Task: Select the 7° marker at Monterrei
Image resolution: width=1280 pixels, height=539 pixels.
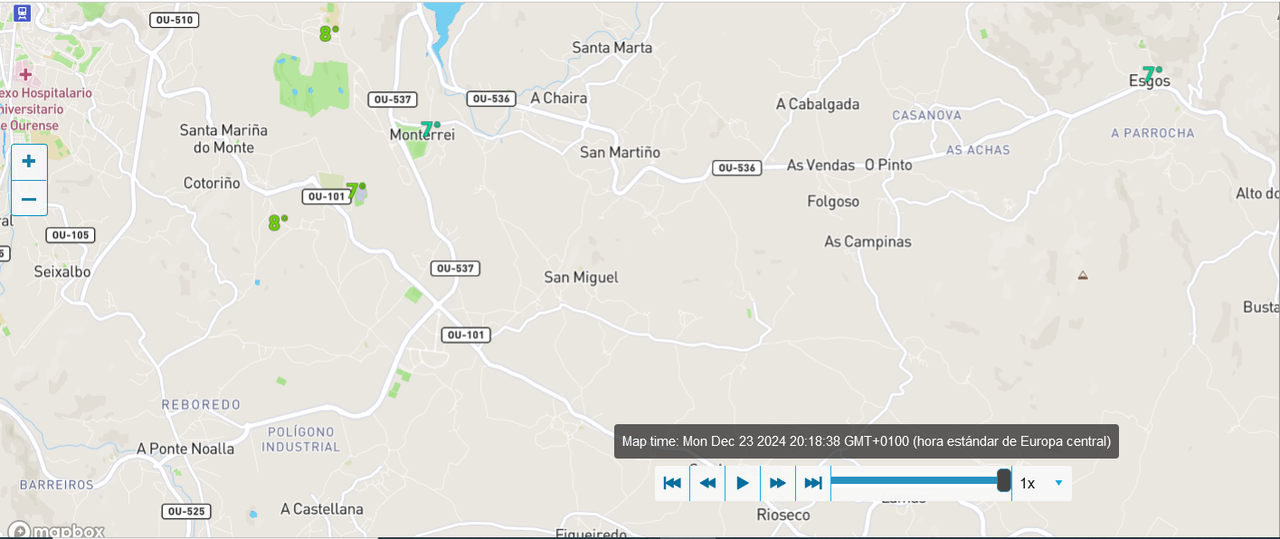Action: click(430, 128)
